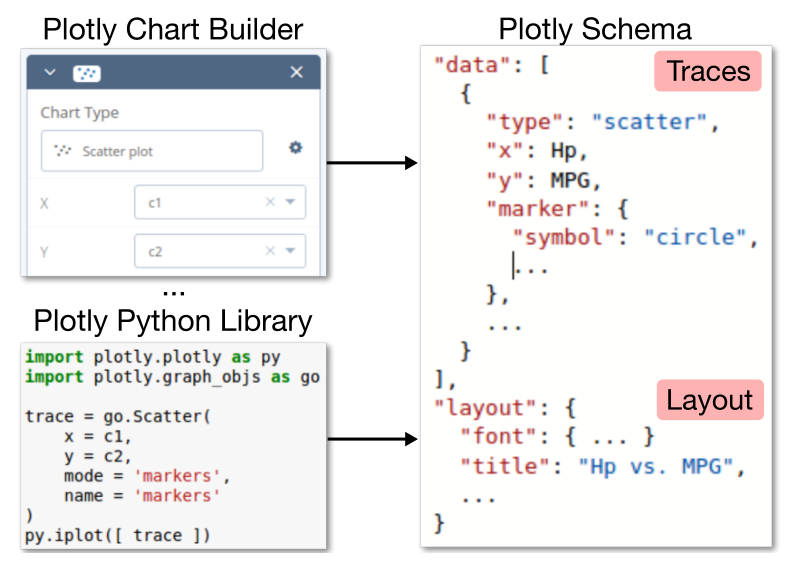The image size is (789, 566).
Task: Clear the X column c1 selection
Action: pos(270,202)
